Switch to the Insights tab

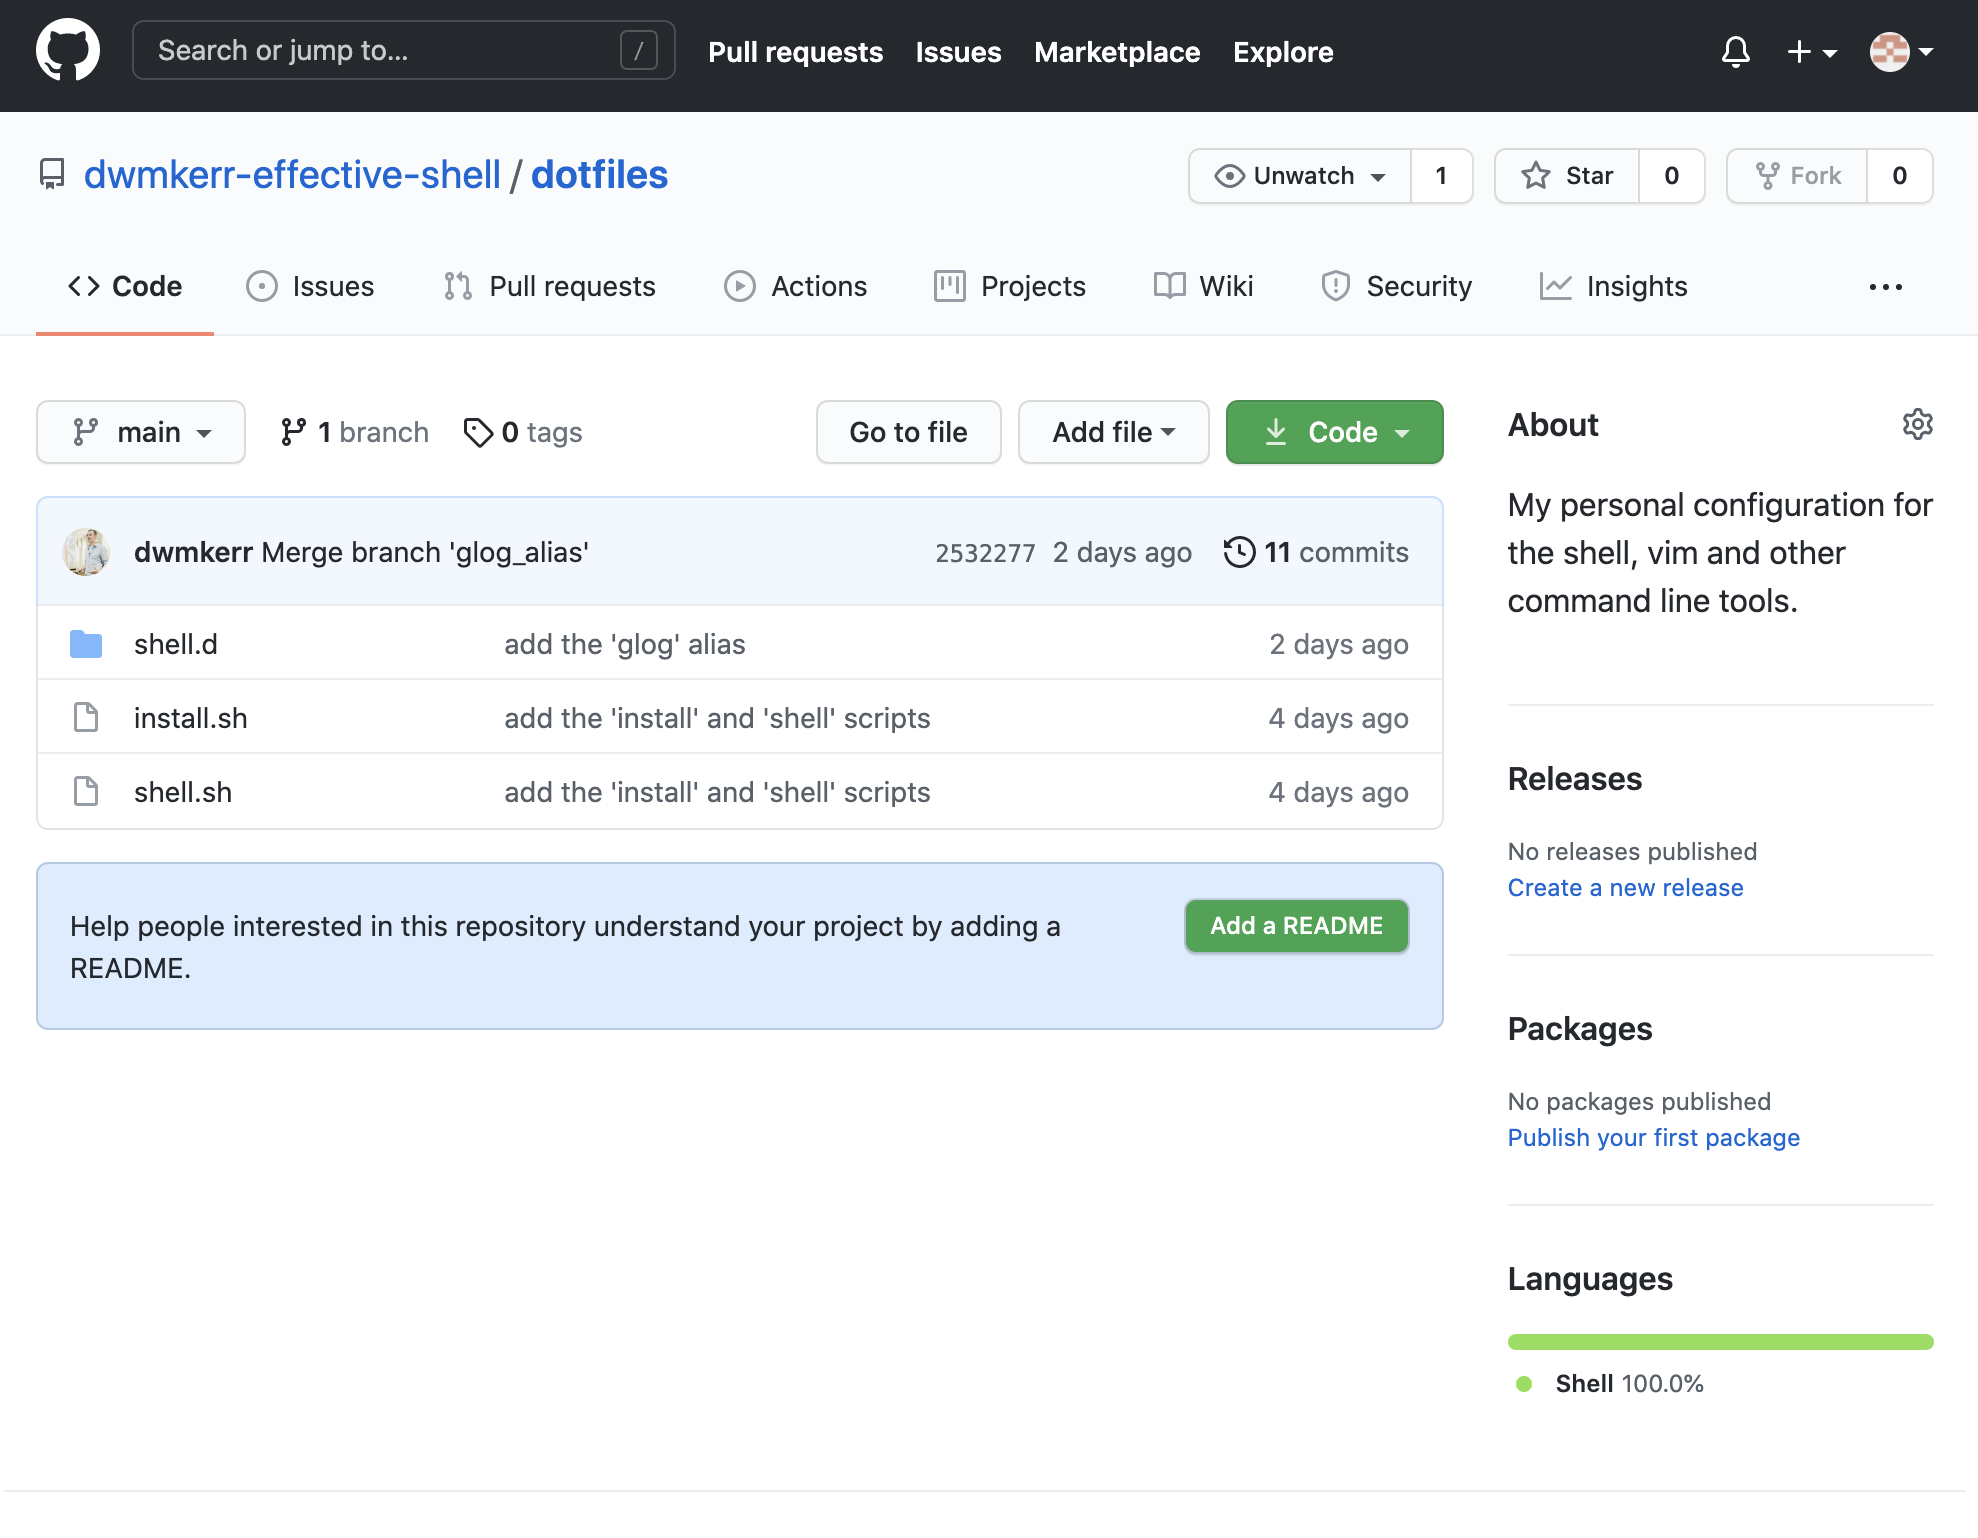tap(1613, 287)
